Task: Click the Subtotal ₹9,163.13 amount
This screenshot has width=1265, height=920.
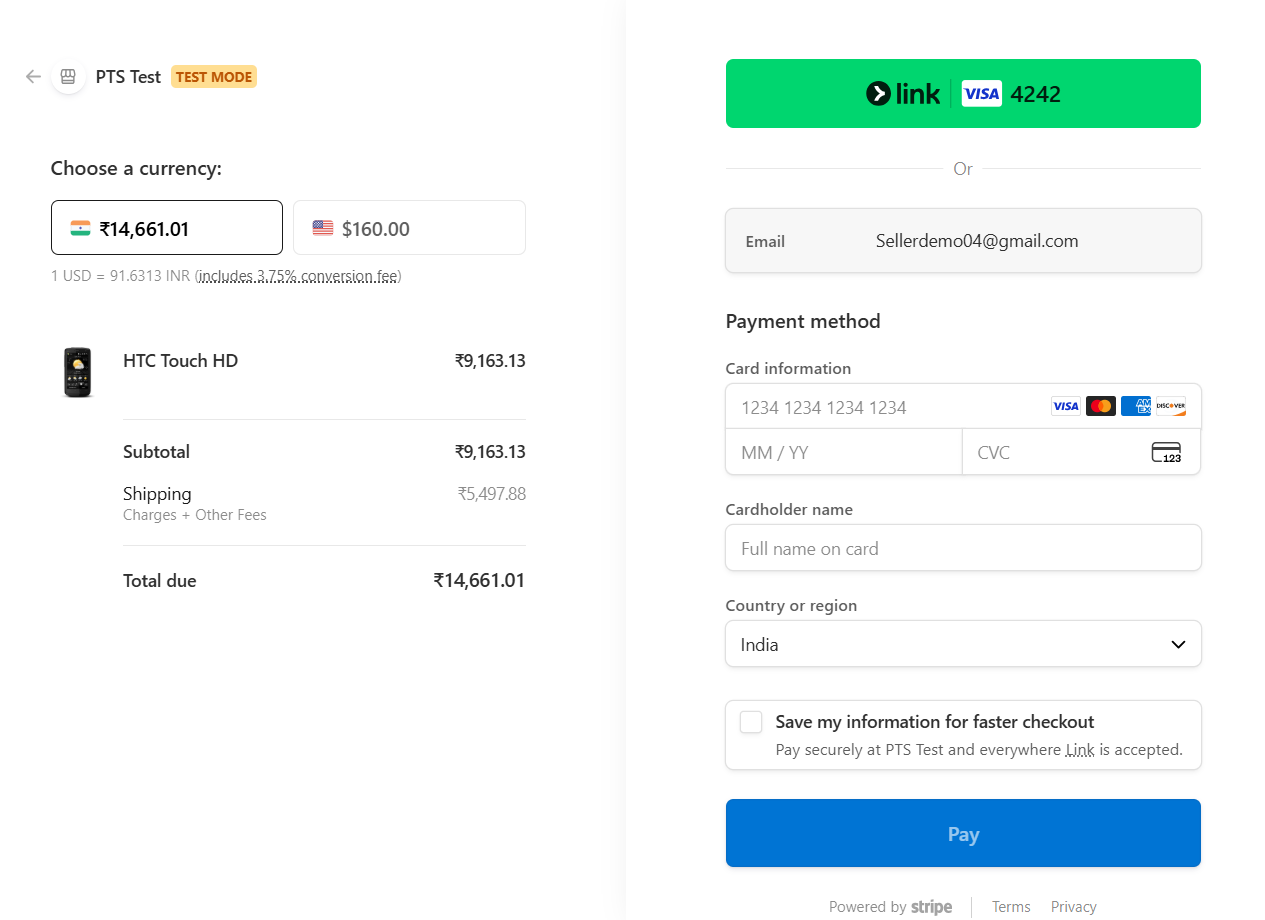Action: click(x=490, y=452)
